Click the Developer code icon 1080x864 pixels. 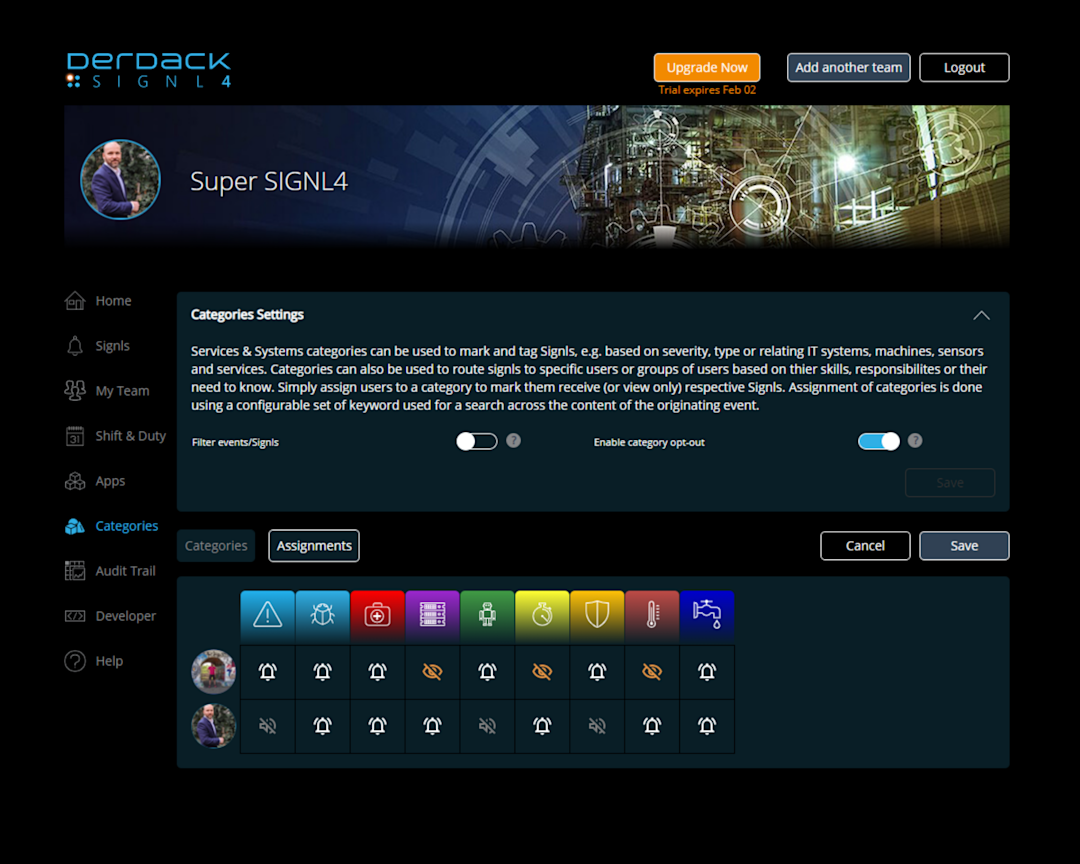tap(75, 616)
